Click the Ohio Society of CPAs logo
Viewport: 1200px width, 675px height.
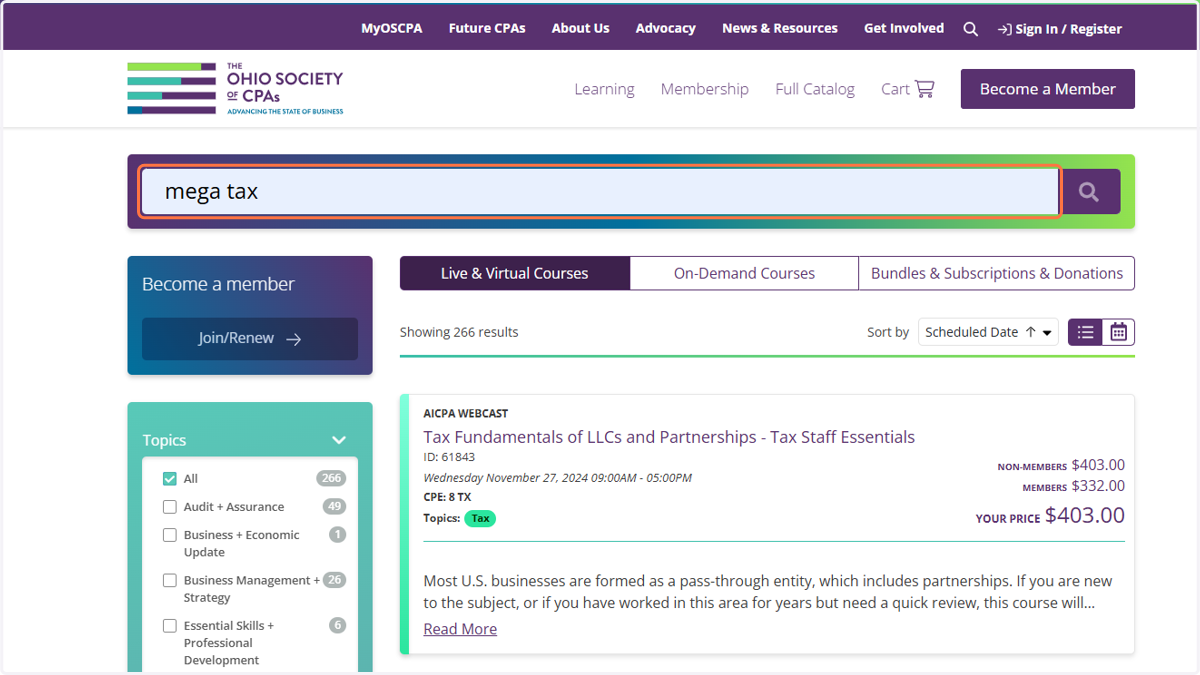coord(235,88)
